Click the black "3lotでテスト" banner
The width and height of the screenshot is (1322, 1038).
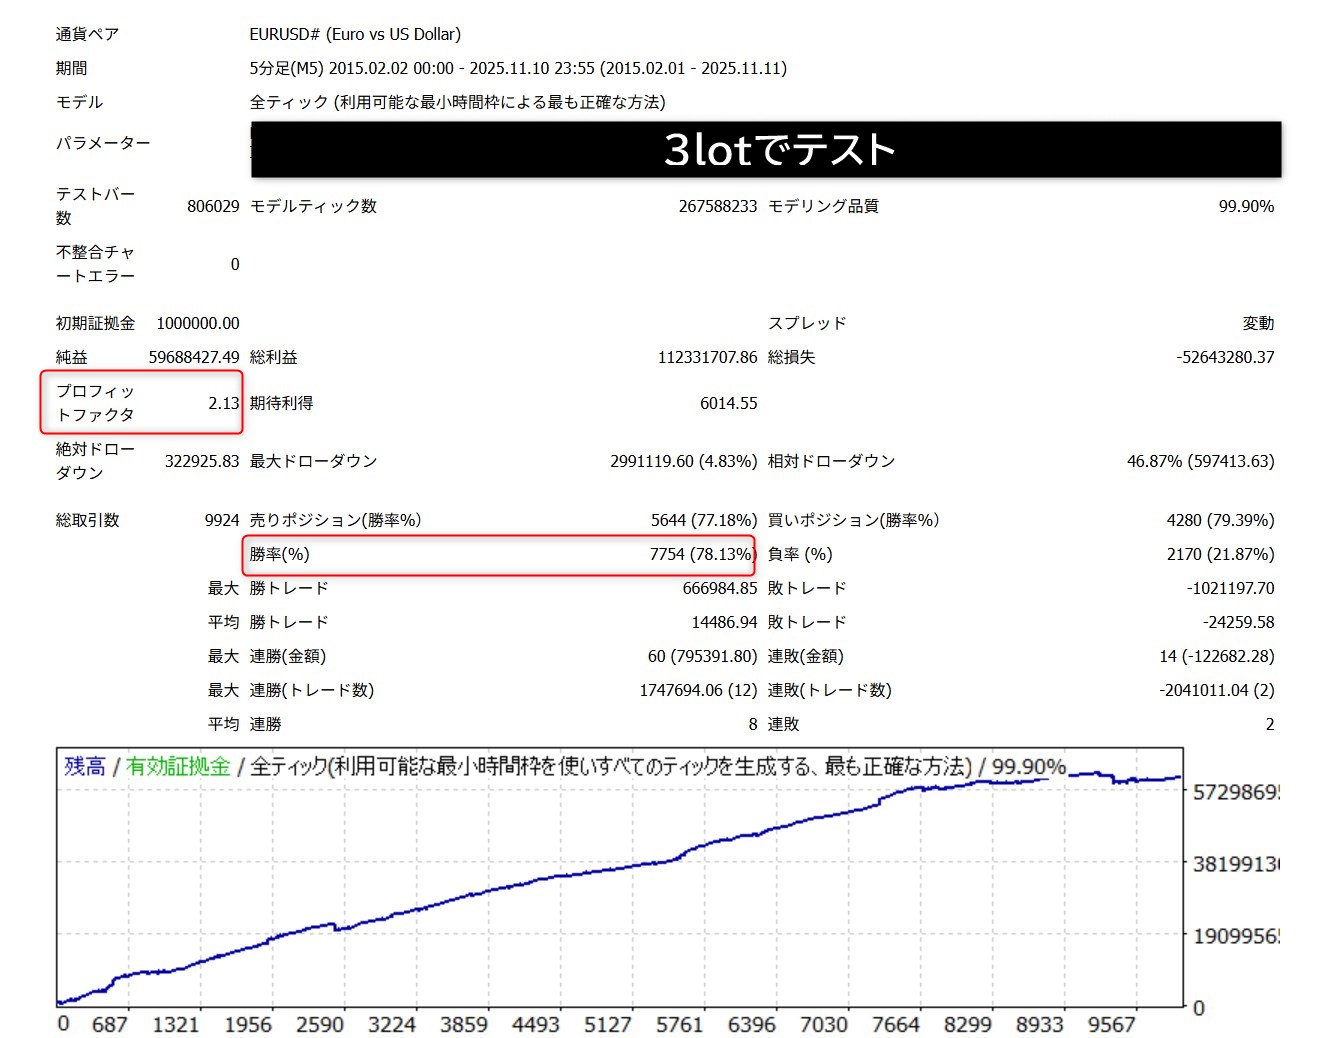tap(766, 150)
